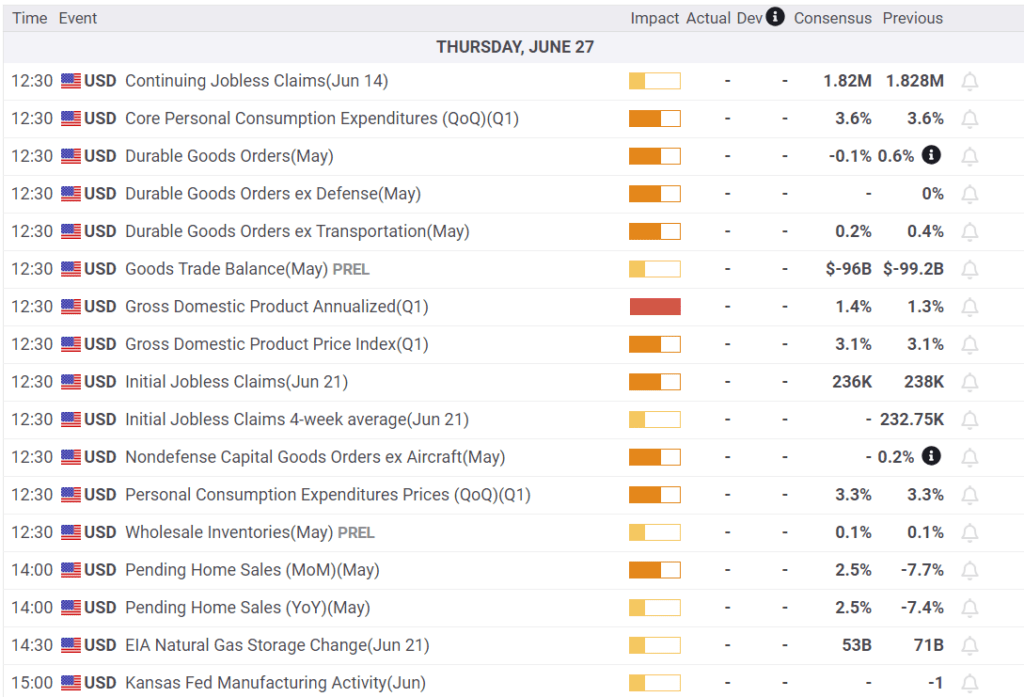
Task: Set alert bell for GDP Annualized(Q1)
Action: [x=970, y=307]
